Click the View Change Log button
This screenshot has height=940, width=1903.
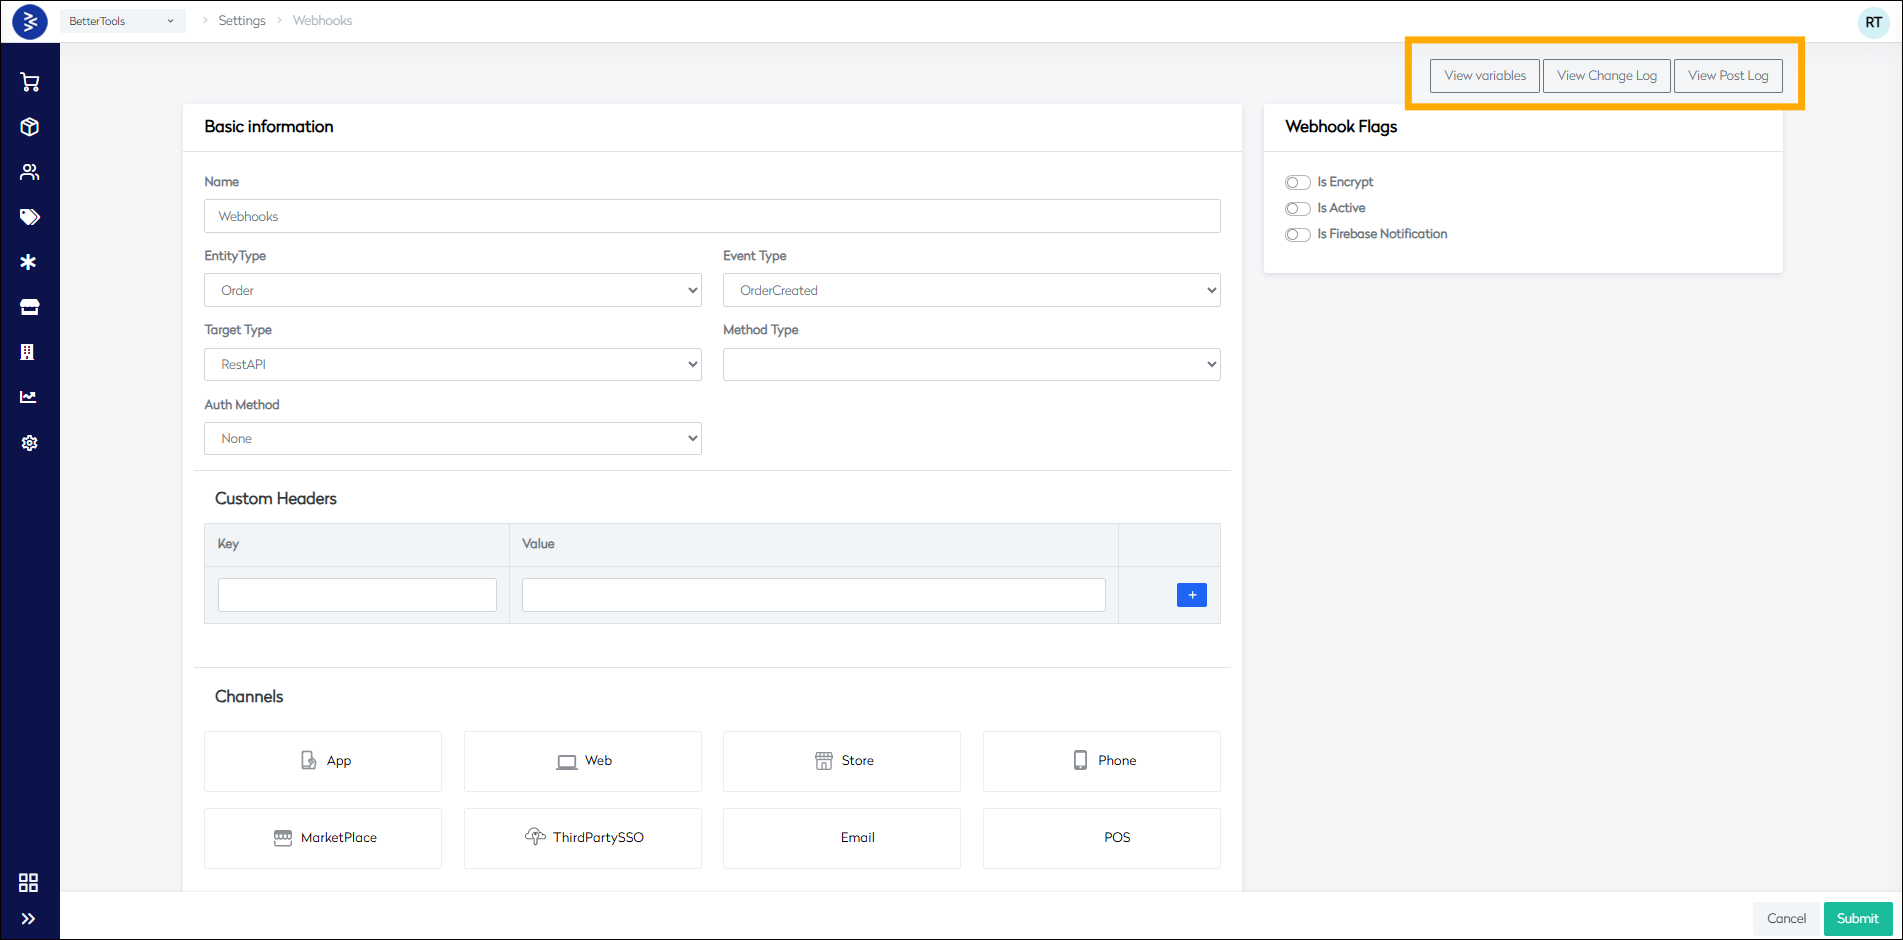(x=1606, y=75)
